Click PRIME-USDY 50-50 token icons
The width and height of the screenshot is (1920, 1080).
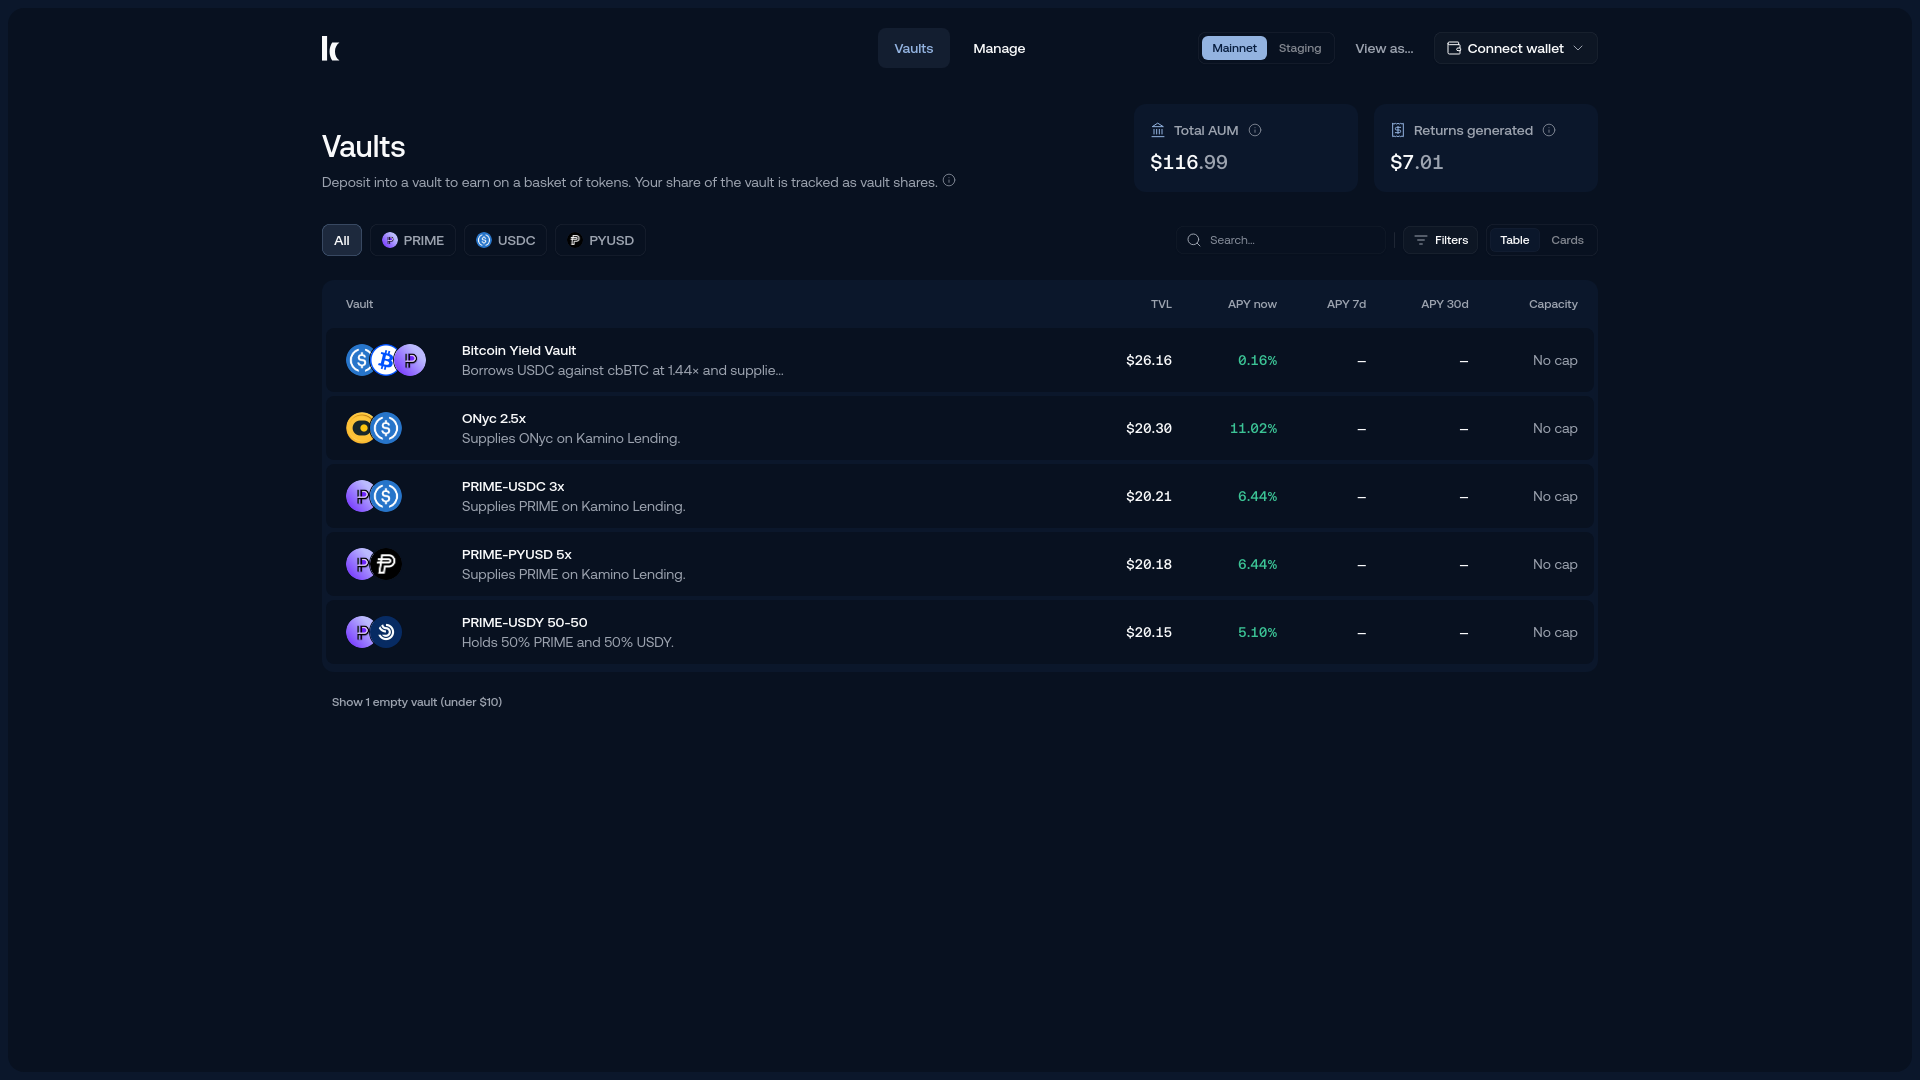(374, 632)
